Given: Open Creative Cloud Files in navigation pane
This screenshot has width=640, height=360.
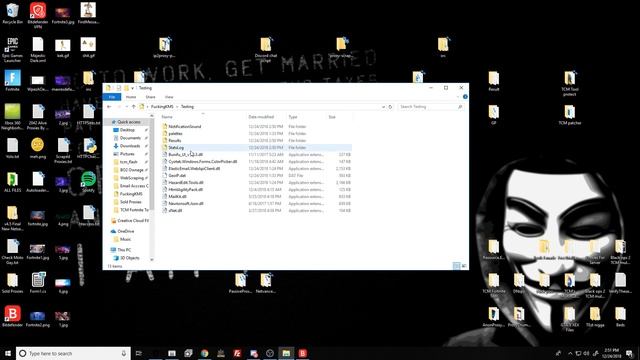Looking at the screenshot, I should (133, 220).
